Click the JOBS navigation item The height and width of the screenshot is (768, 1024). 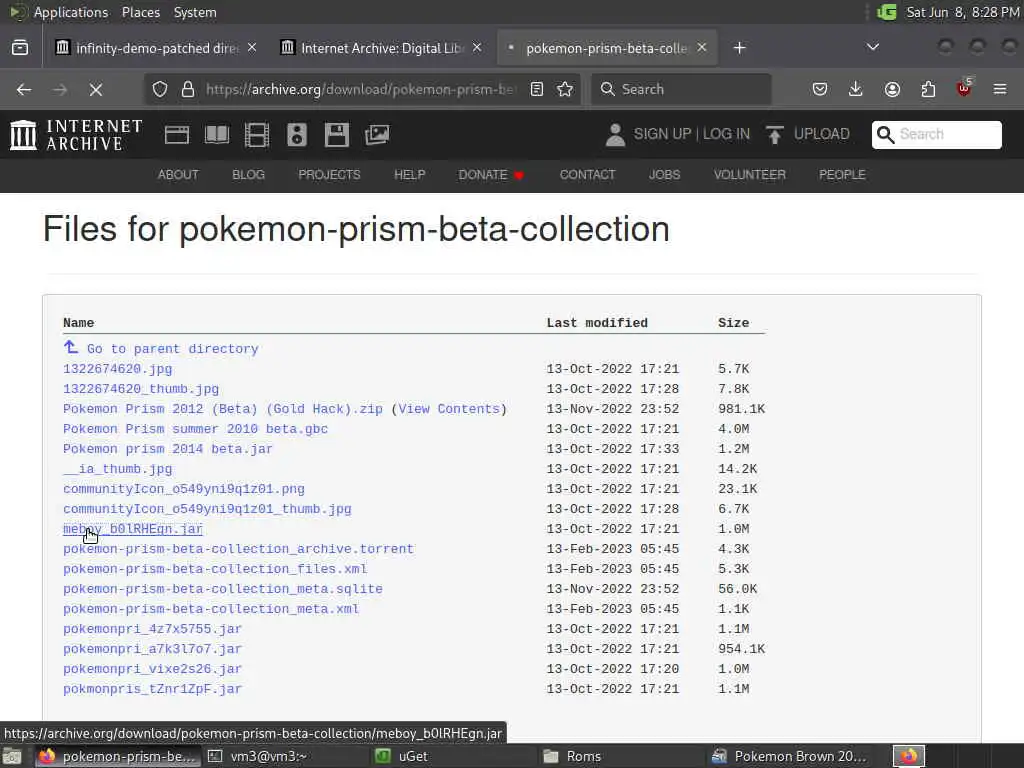664,174
